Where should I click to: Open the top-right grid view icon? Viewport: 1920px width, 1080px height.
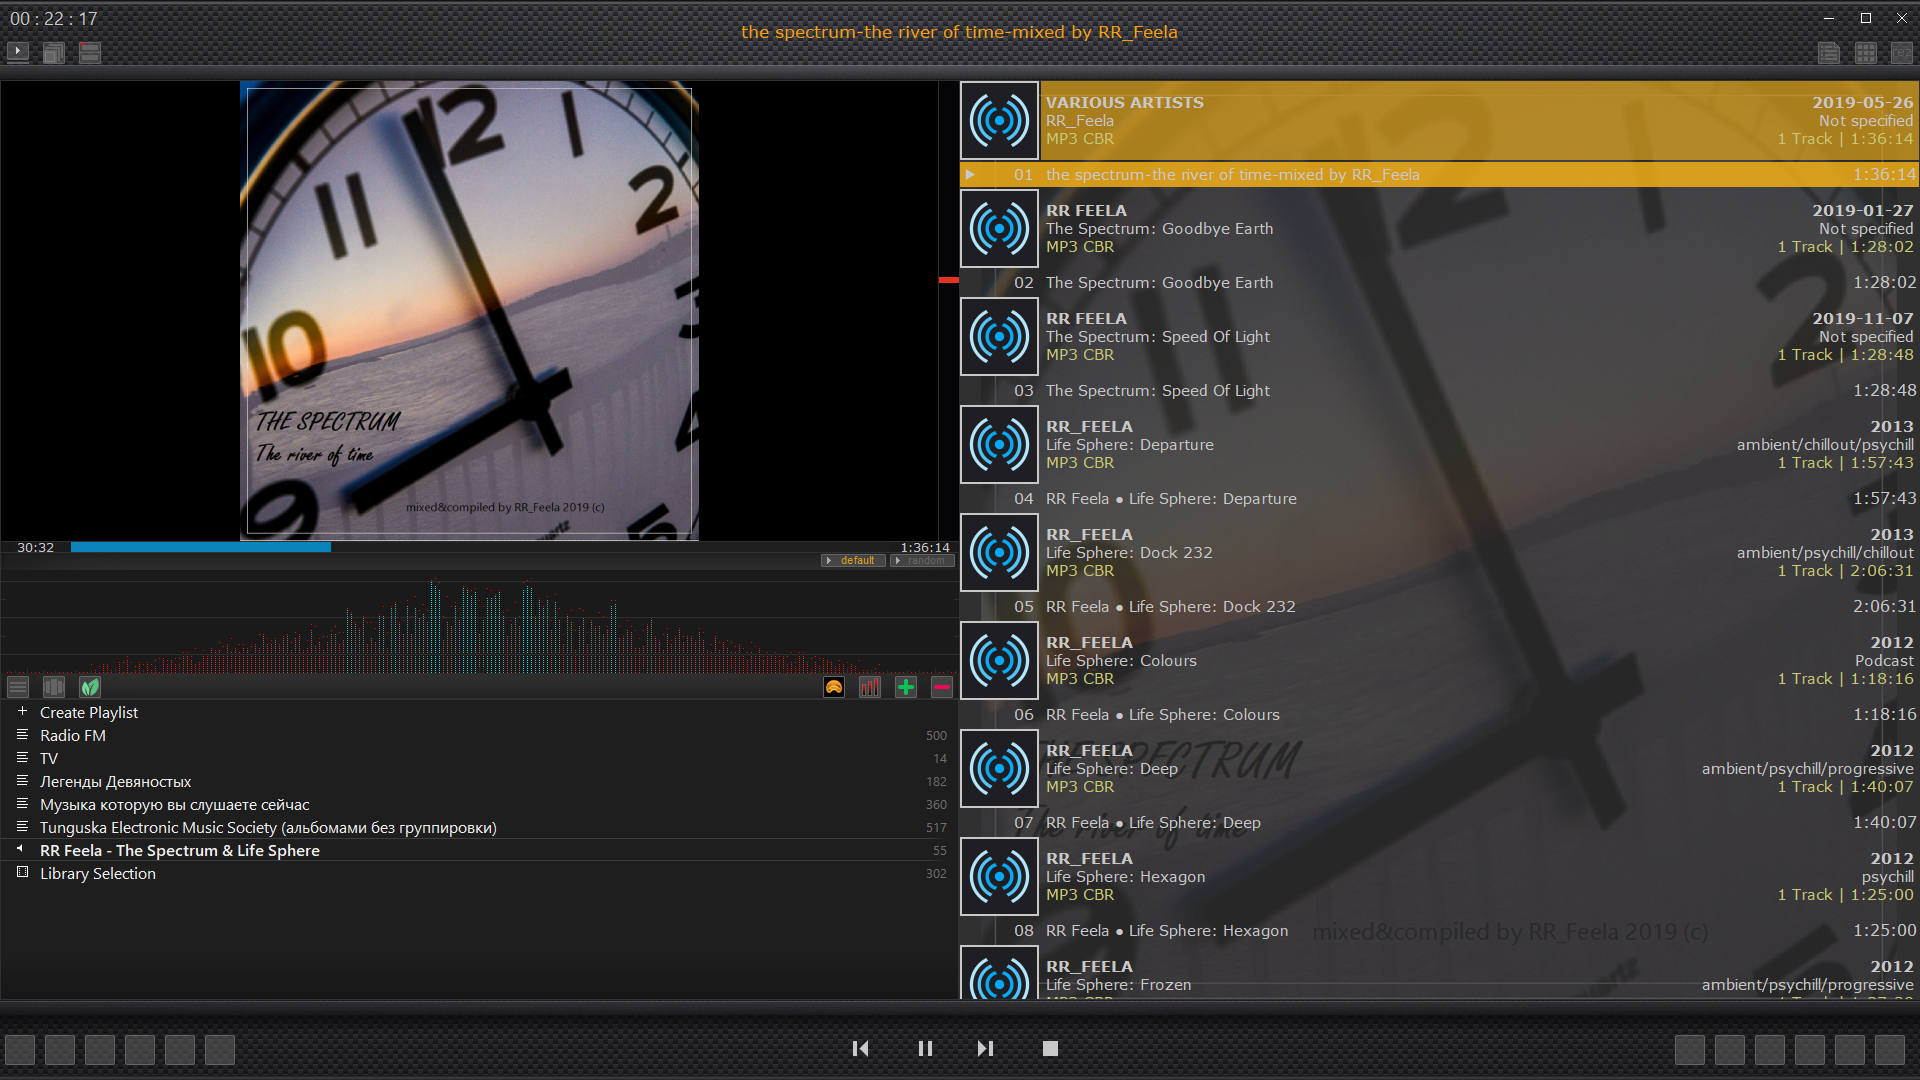click(x=1866, y=53)
